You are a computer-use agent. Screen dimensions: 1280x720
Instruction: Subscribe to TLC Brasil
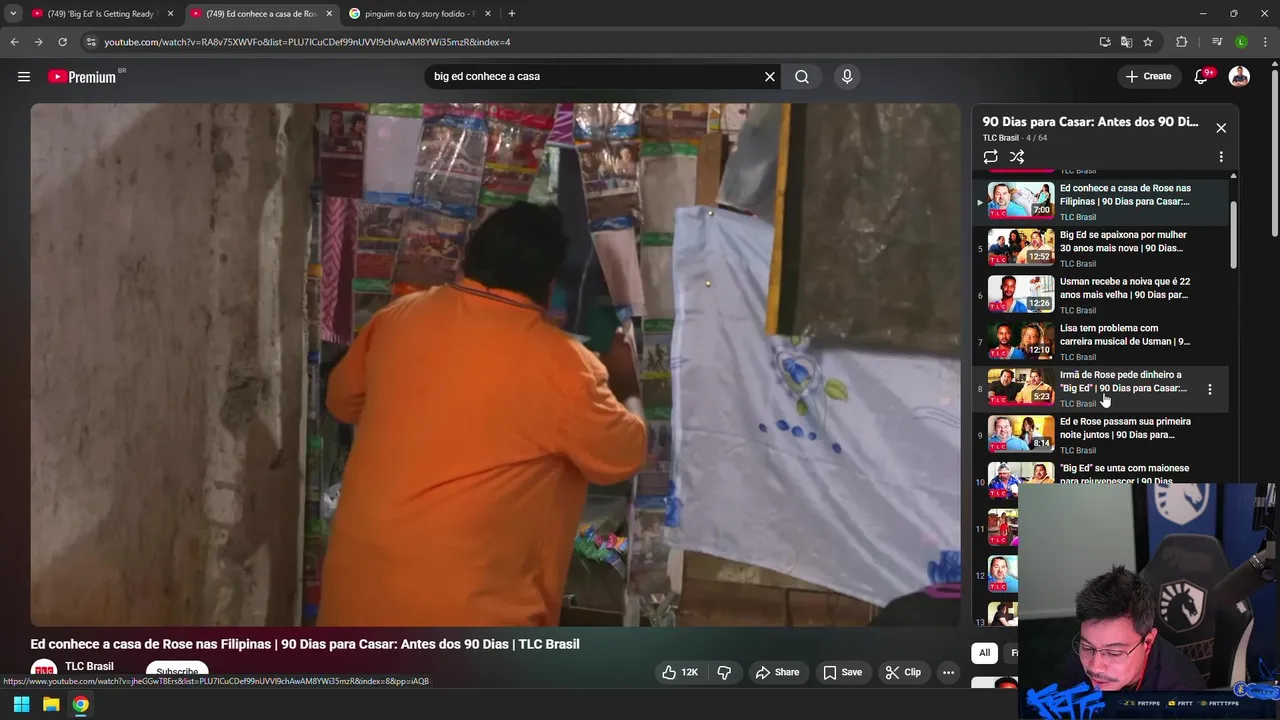pos(177,671)
